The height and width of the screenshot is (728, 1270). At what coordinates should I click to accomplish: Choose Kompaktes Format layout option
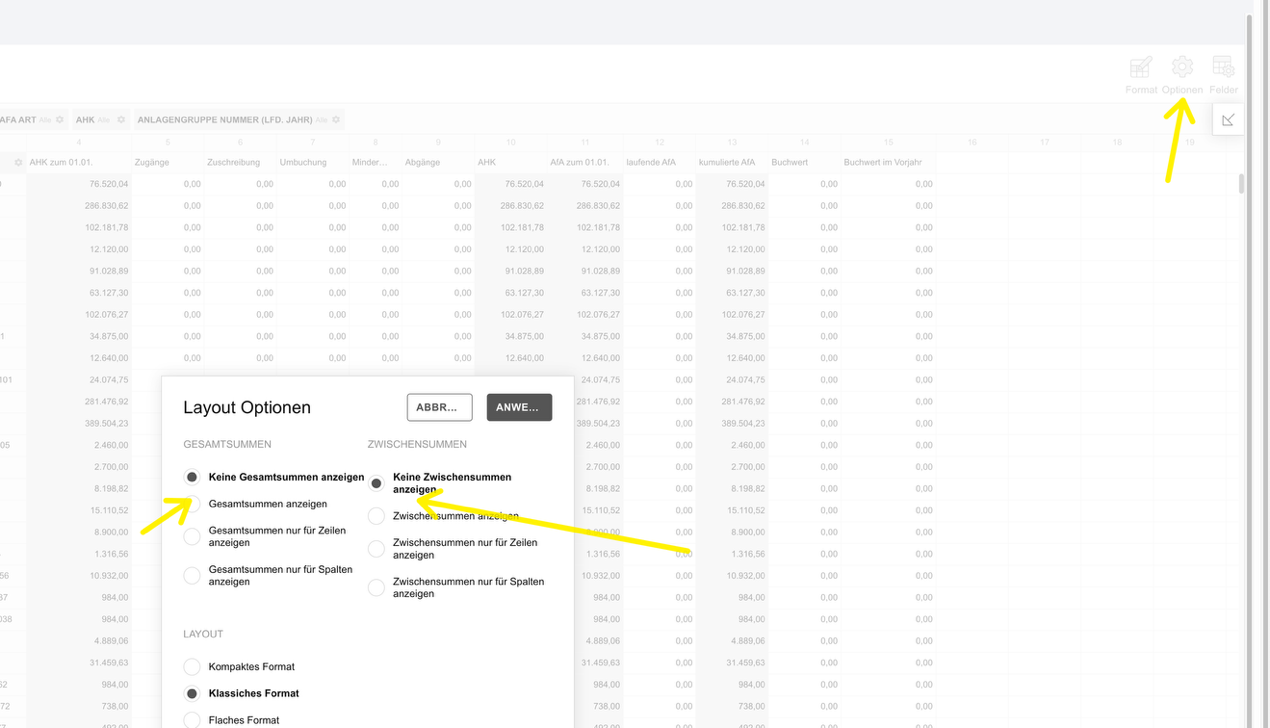pos(192,667)
